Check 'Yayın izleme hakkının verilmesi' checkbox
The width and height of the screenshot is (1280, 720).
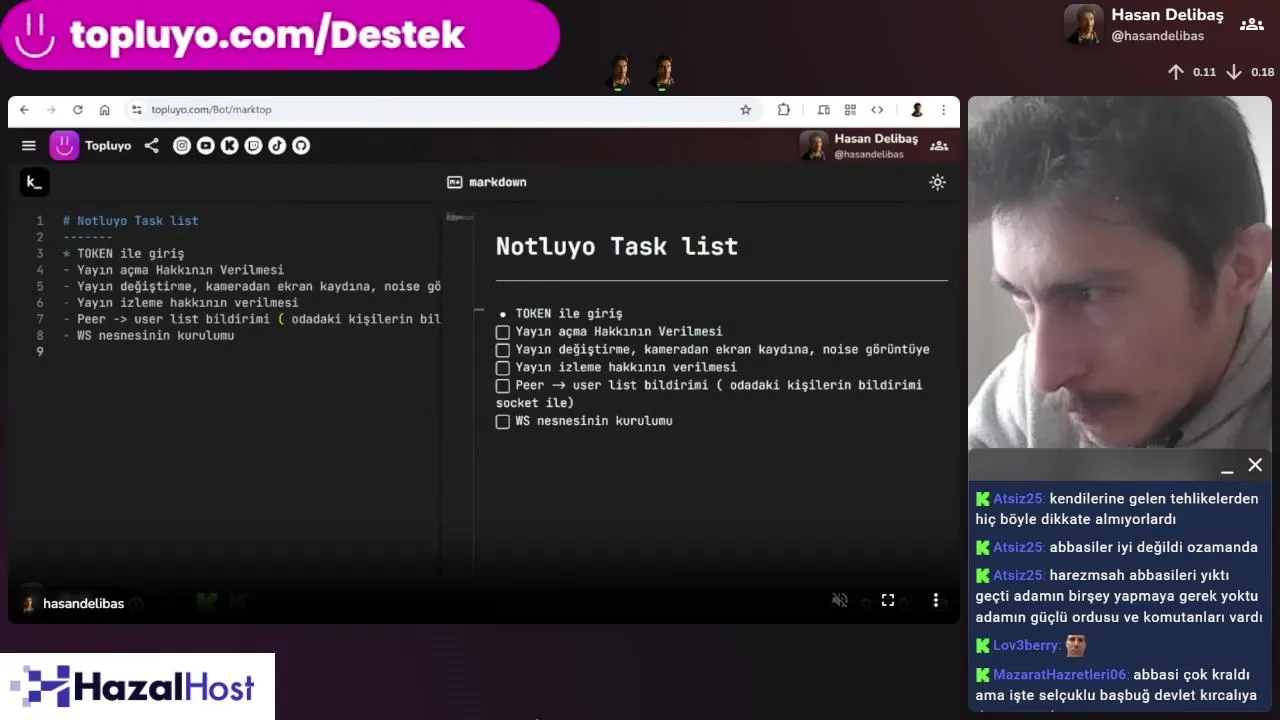click(x=503, y=368)
